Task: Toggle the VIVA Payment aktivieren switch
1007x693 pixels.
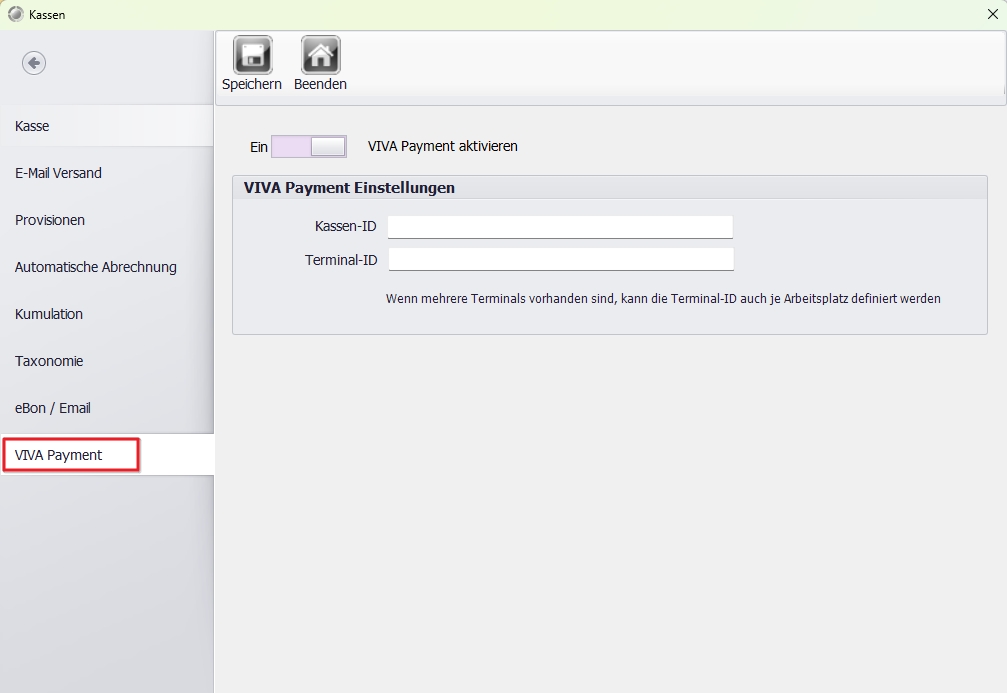Action: click(x=309, y=147)
